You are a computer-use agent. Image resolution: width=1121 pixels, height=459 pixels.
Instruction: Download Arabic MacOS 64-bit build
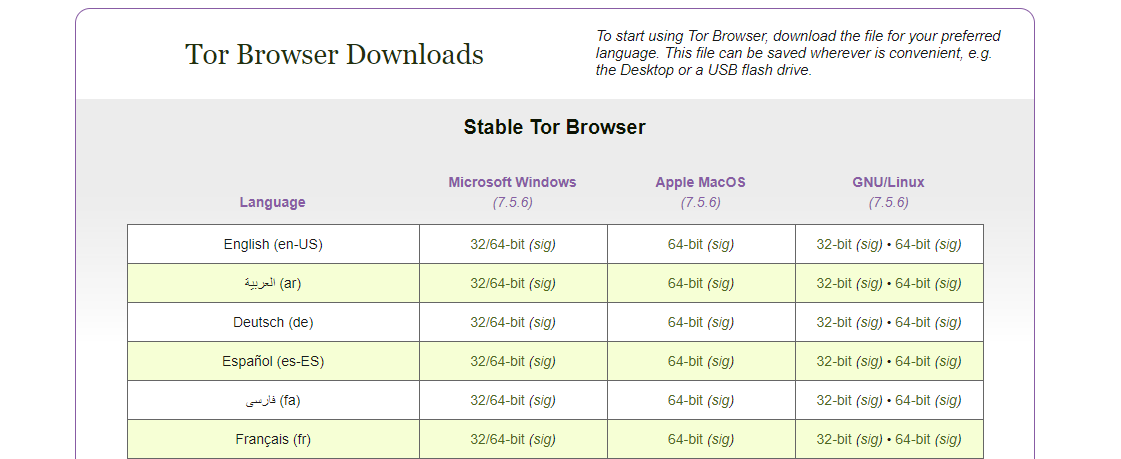pyautogui.click(x=685, y=283)
